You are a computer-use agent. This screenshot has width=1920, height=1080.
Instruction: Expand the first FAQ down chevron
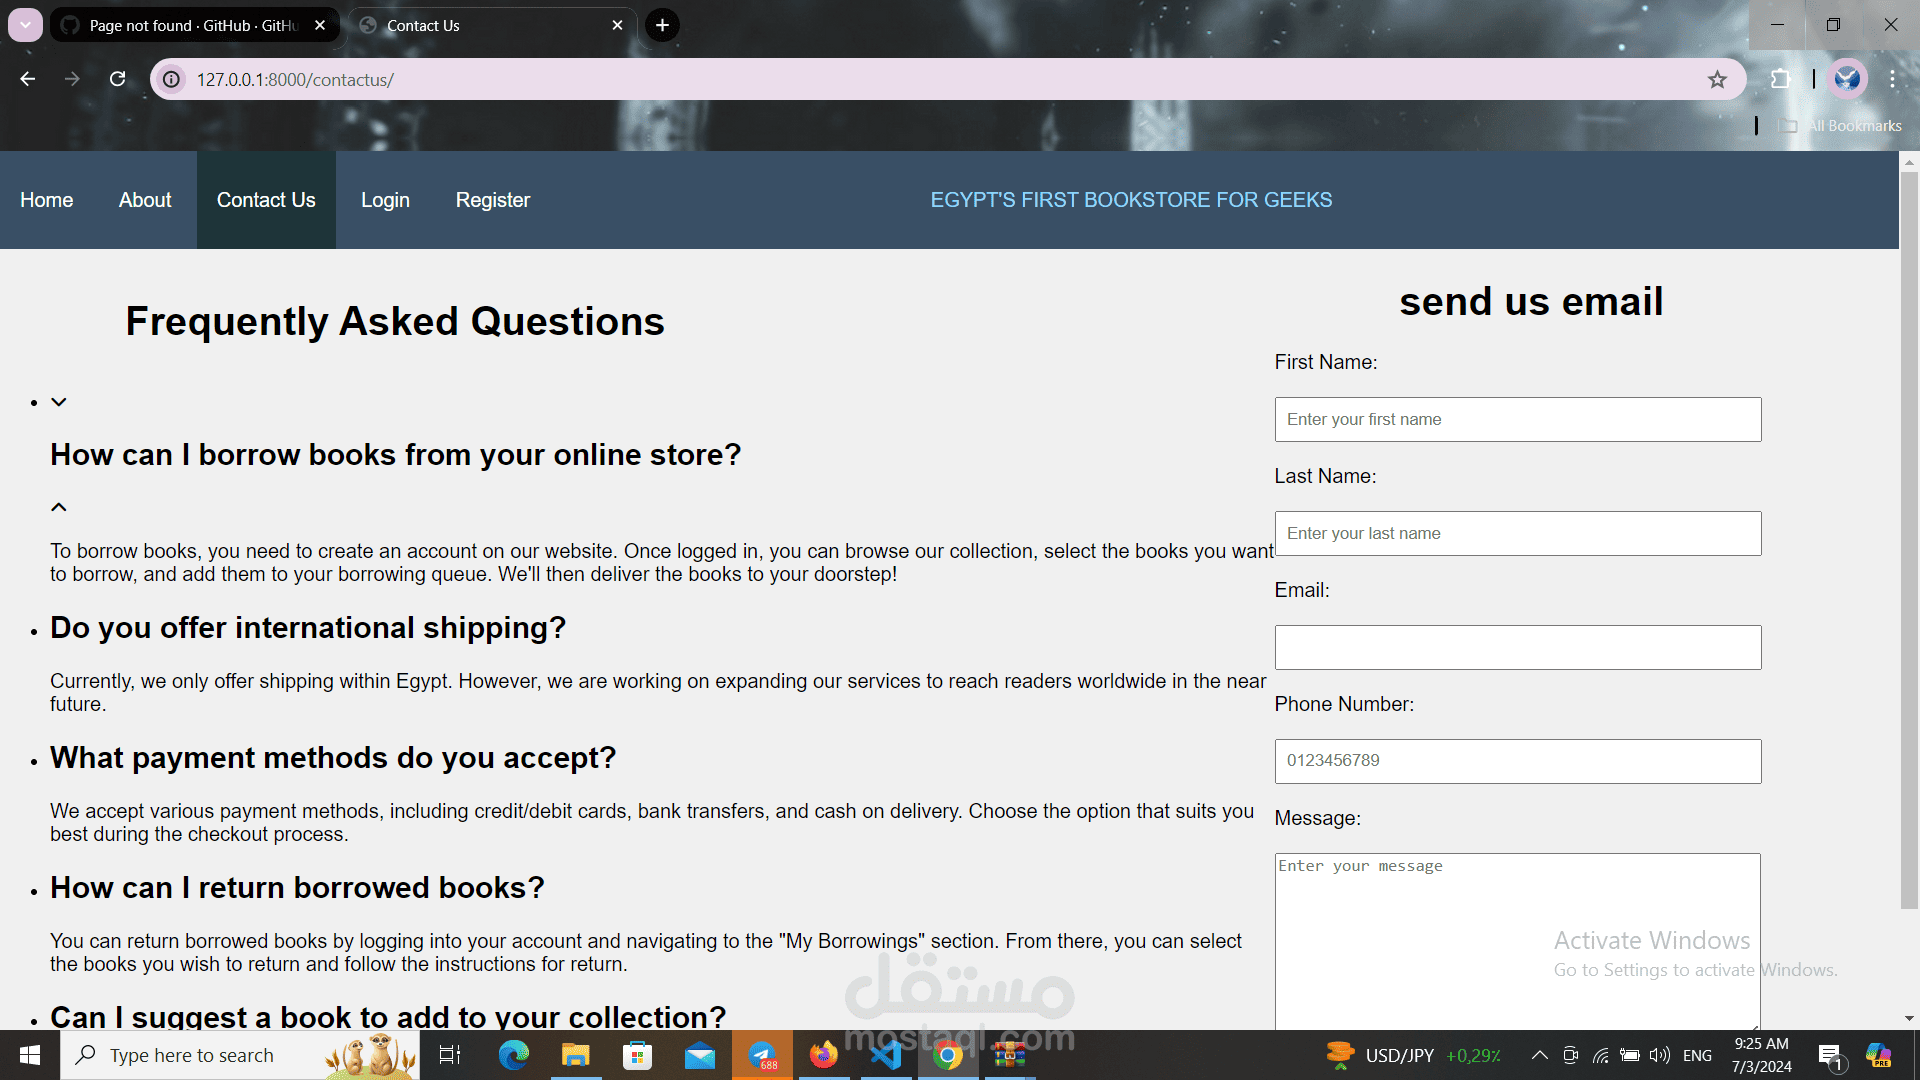point(59,402)
